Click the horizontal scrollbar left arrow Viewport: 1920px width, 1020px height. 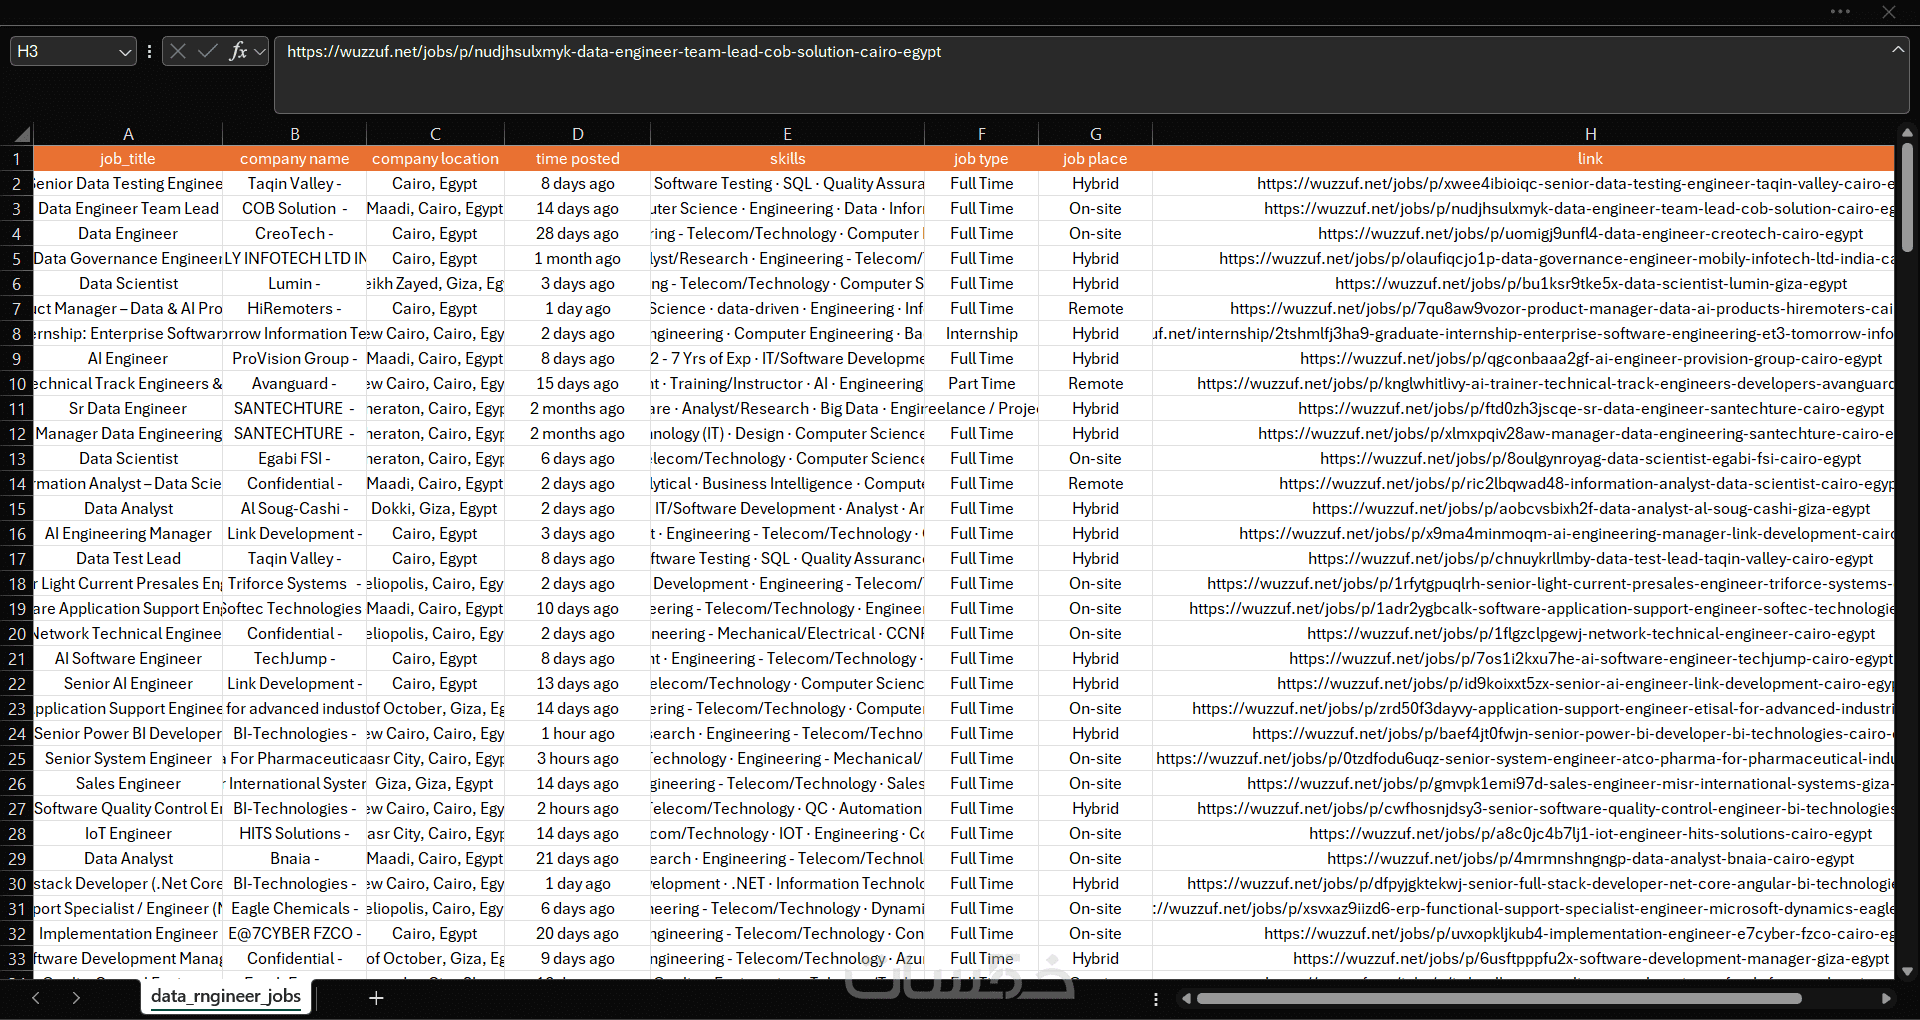[x=1186, y=998]
